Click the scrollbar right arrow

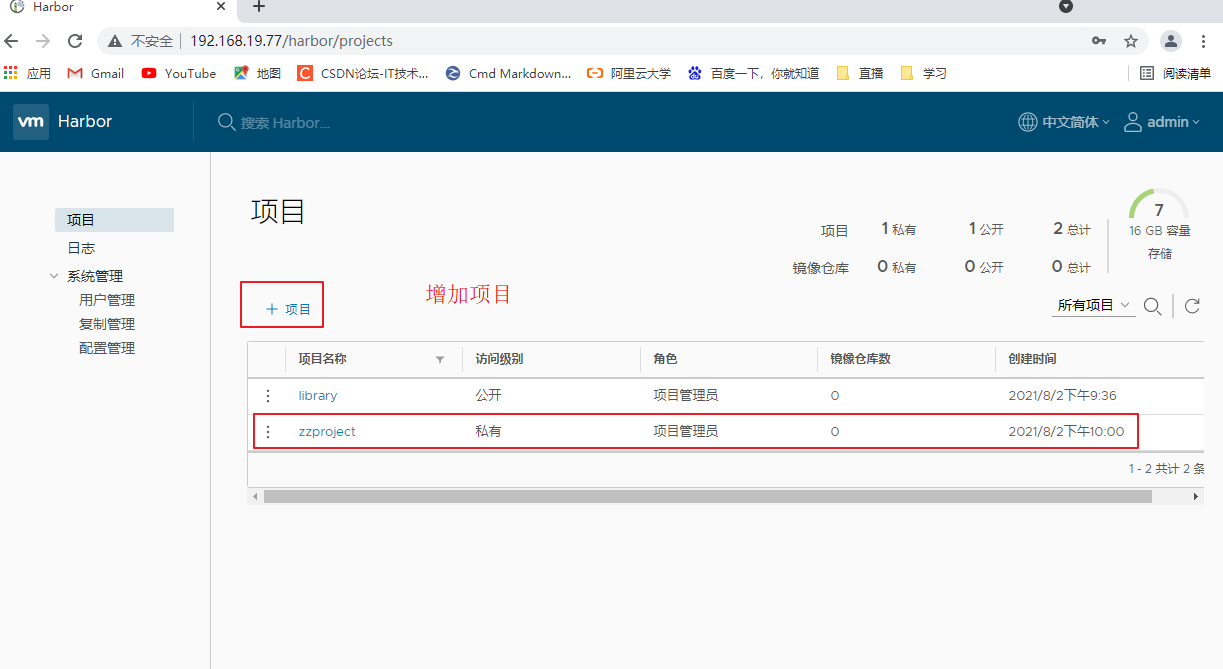tap(1196, 497)
